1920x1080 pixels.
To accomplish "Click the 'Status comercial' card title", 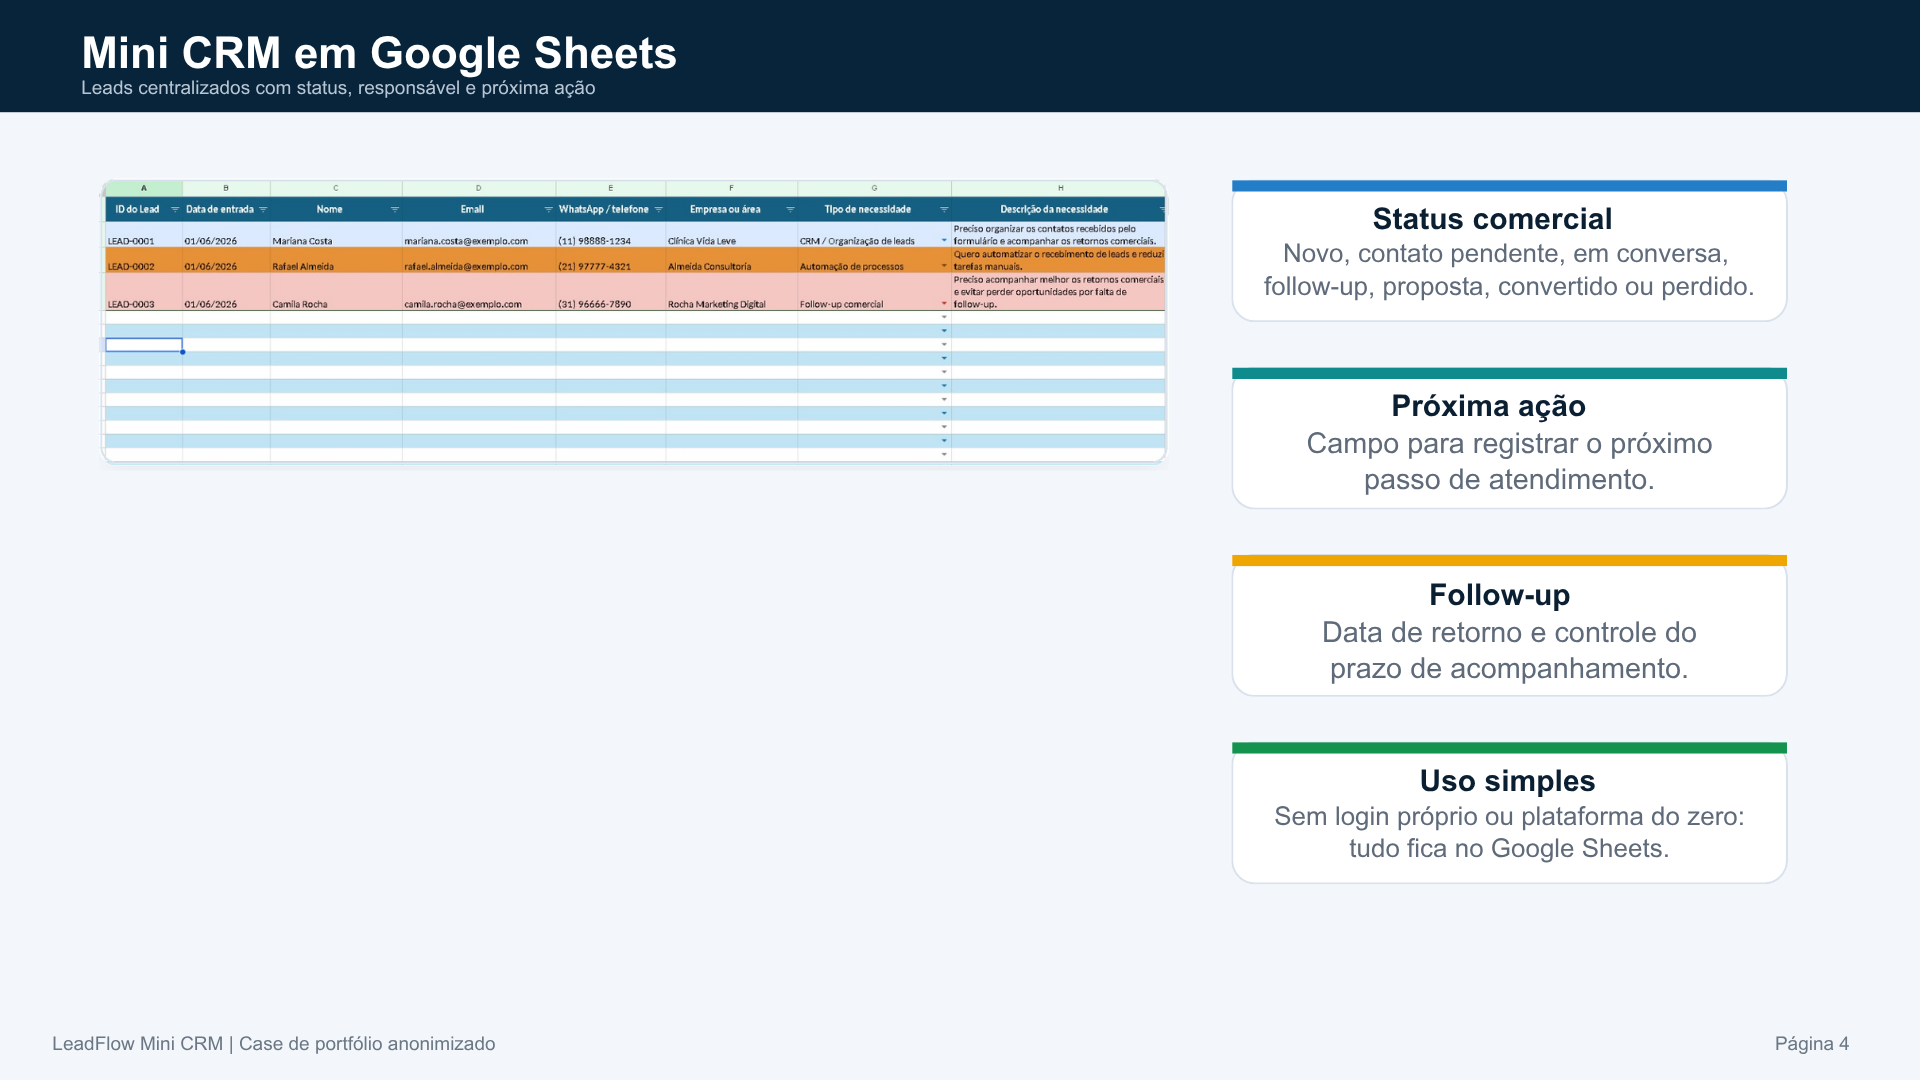I will pos(1492,219).
